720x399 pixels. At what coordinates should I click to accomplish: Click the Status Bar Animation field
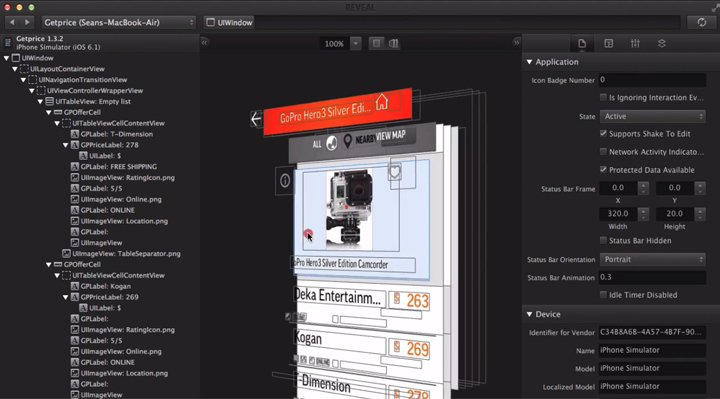coord(652,277)
